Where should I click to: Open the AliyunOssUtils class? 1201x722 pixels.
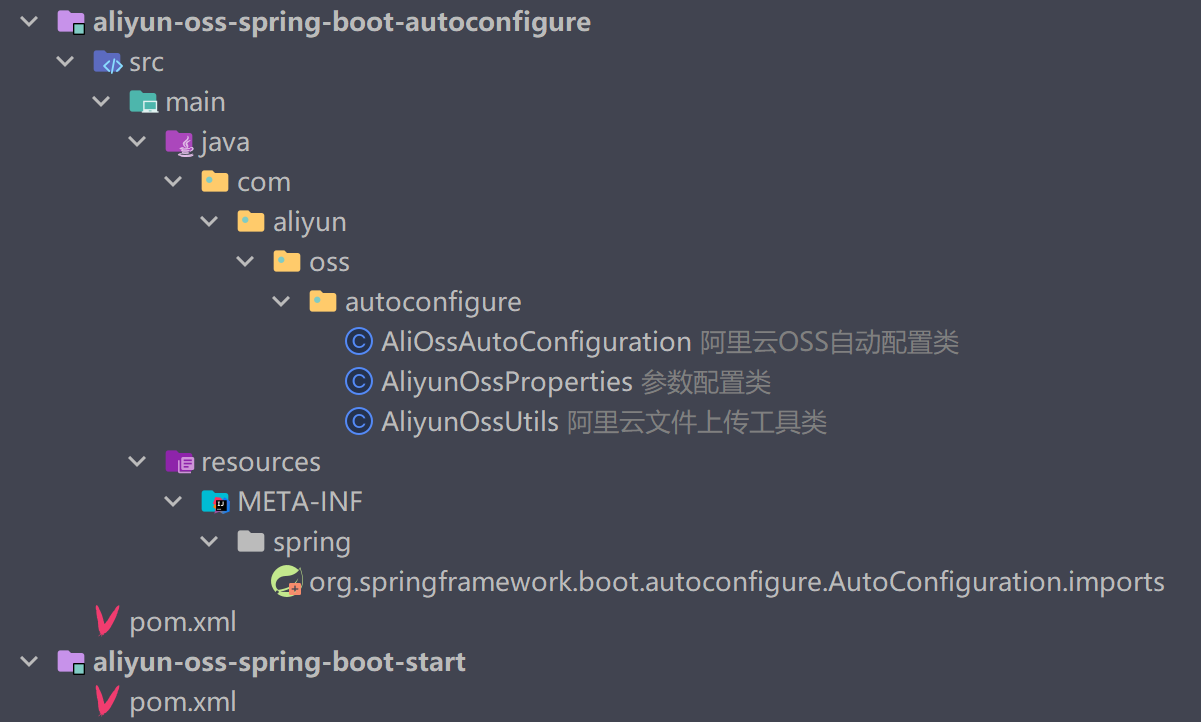pyautogui.click(x=470, y=422)
